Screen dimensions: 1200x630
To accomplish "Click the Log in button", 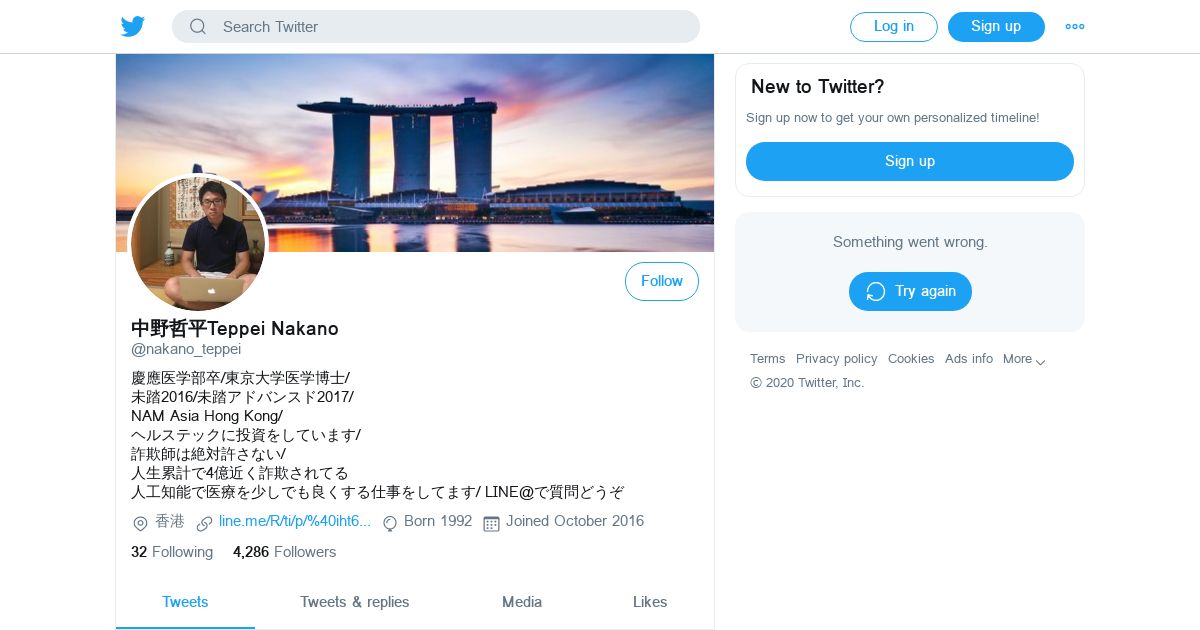I will (894, 27).
